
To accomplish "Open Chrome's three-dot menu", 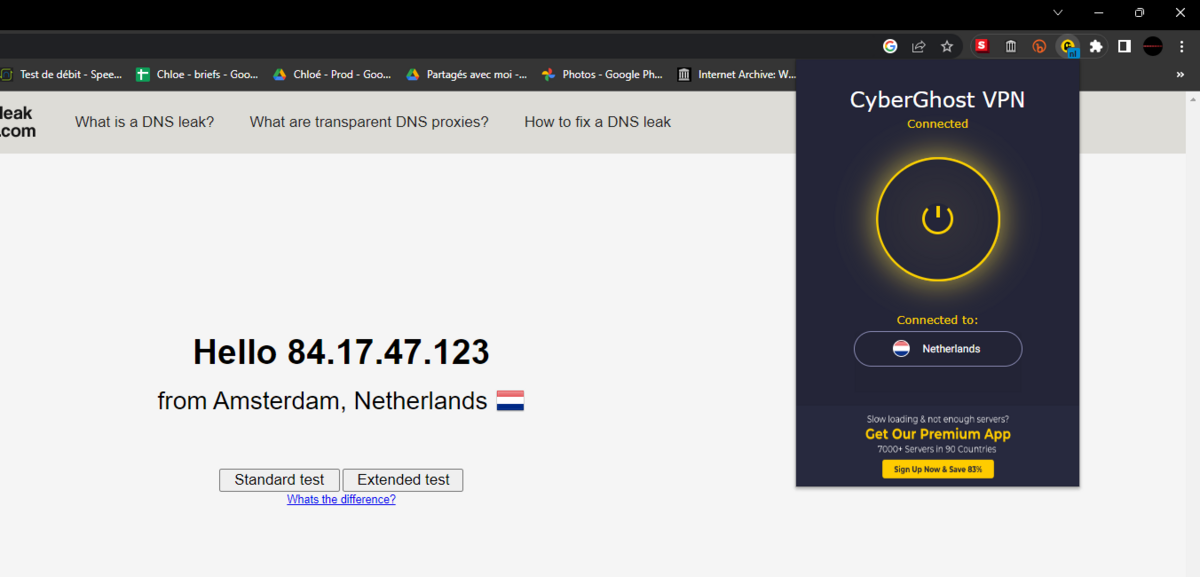I will 1182,46.
